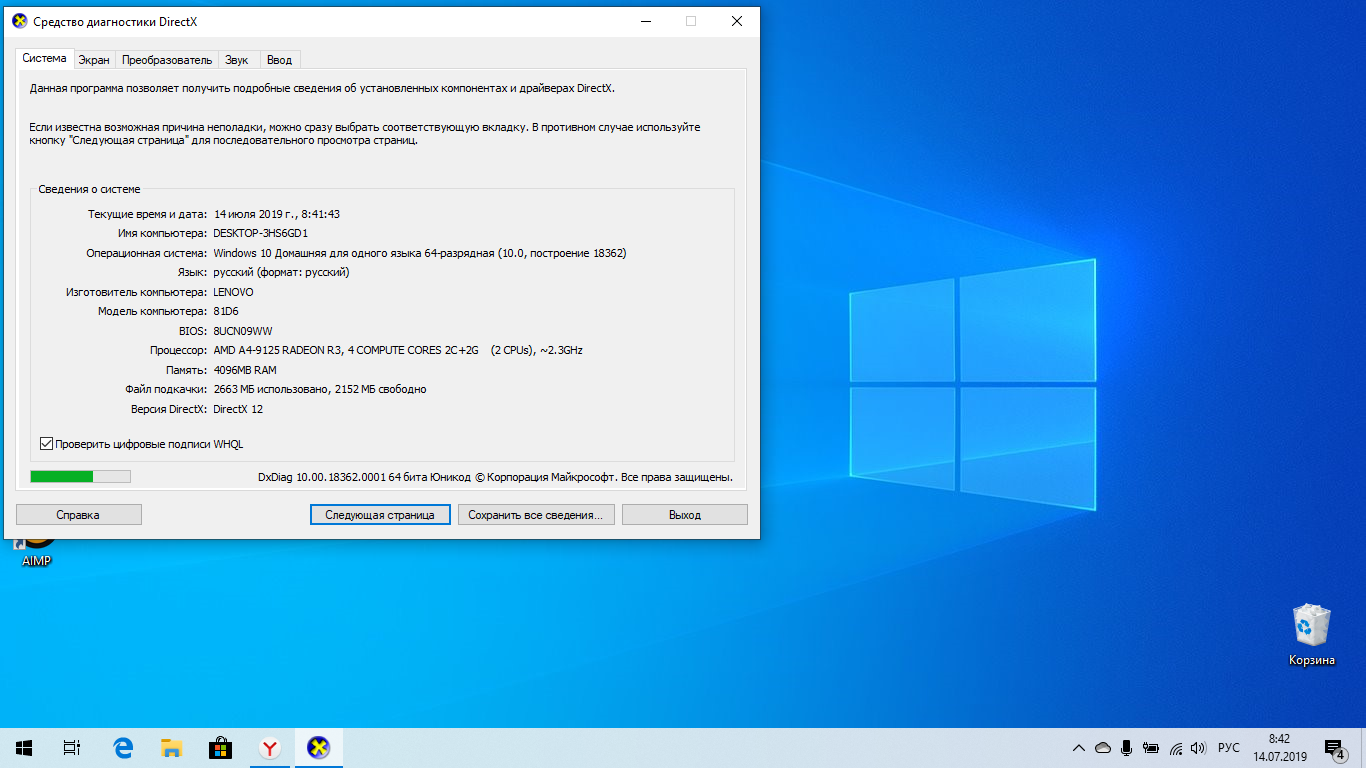
Task: Click the DirectX Diagnostic taskbar button
Action: pyautogui.click(x=318, y=747)
